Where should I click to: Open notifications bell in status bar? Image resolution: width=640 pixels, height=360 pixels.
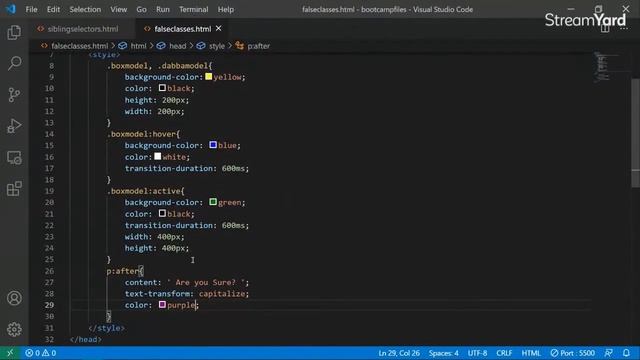[626, 353]
